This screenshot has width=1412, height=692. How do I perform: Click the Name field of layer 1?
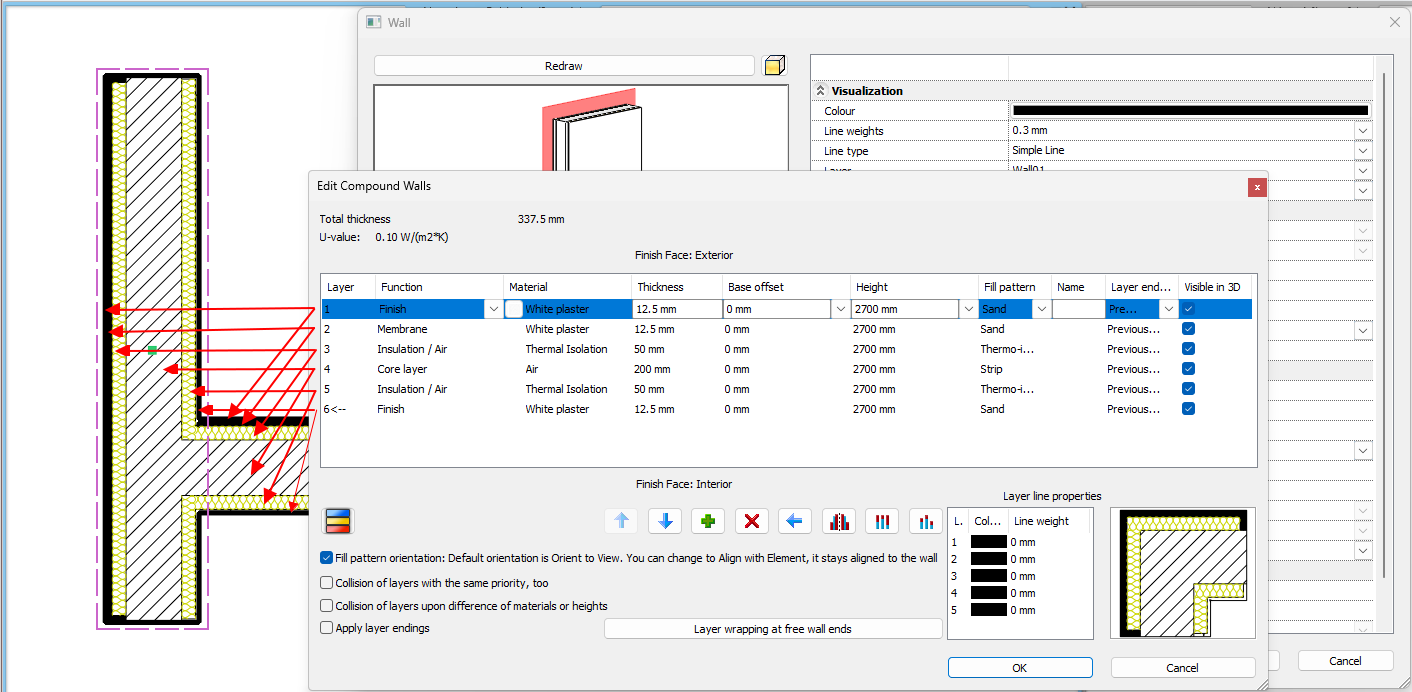click(x=1078, y=310)
